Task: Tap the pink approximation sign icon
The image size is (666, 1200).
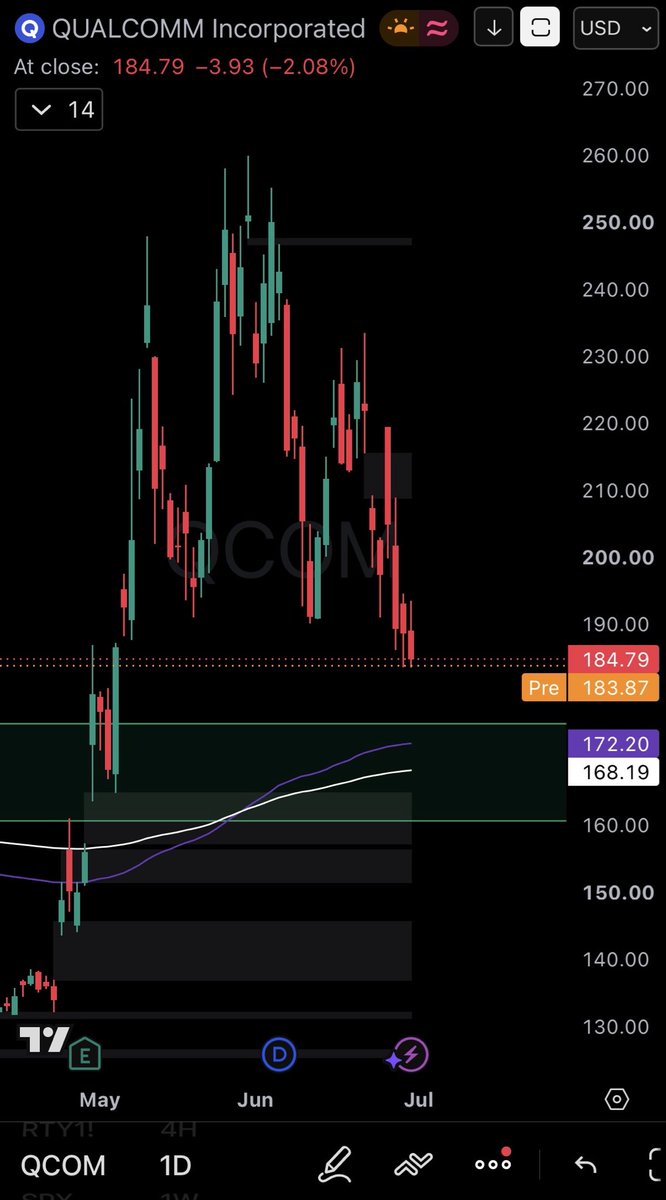Action: 437,28
